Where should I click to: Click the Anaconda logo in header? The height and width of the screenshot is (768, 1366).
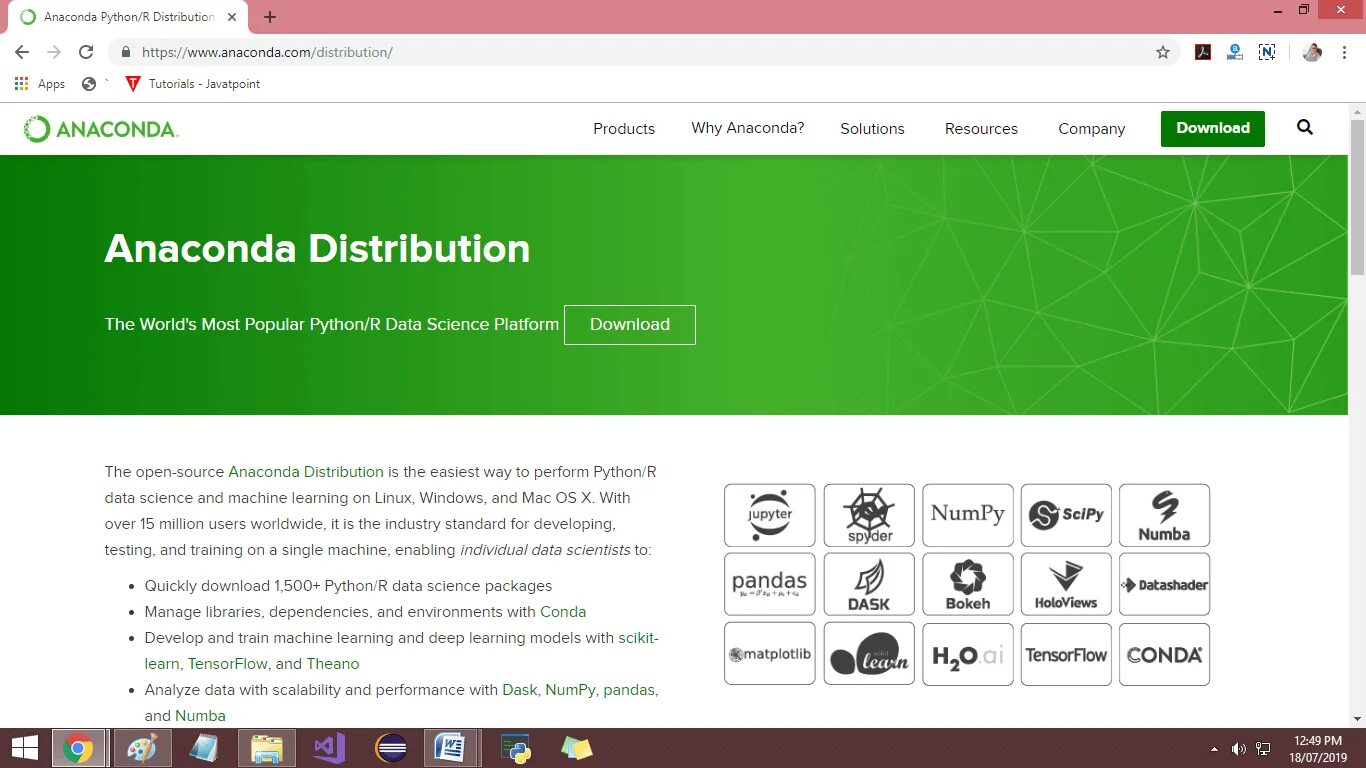pyautogui.click(x=101, y=129)
